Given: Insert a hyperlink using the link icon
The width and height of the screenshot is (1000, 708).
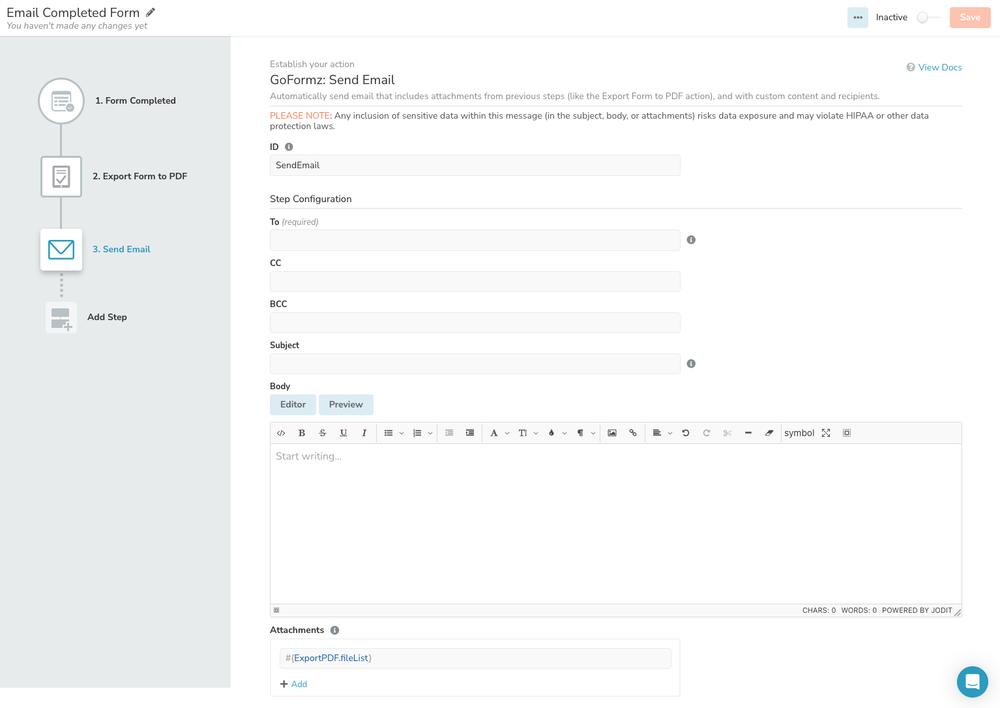Looking at the screenshot, I should [x=633, y=432].
